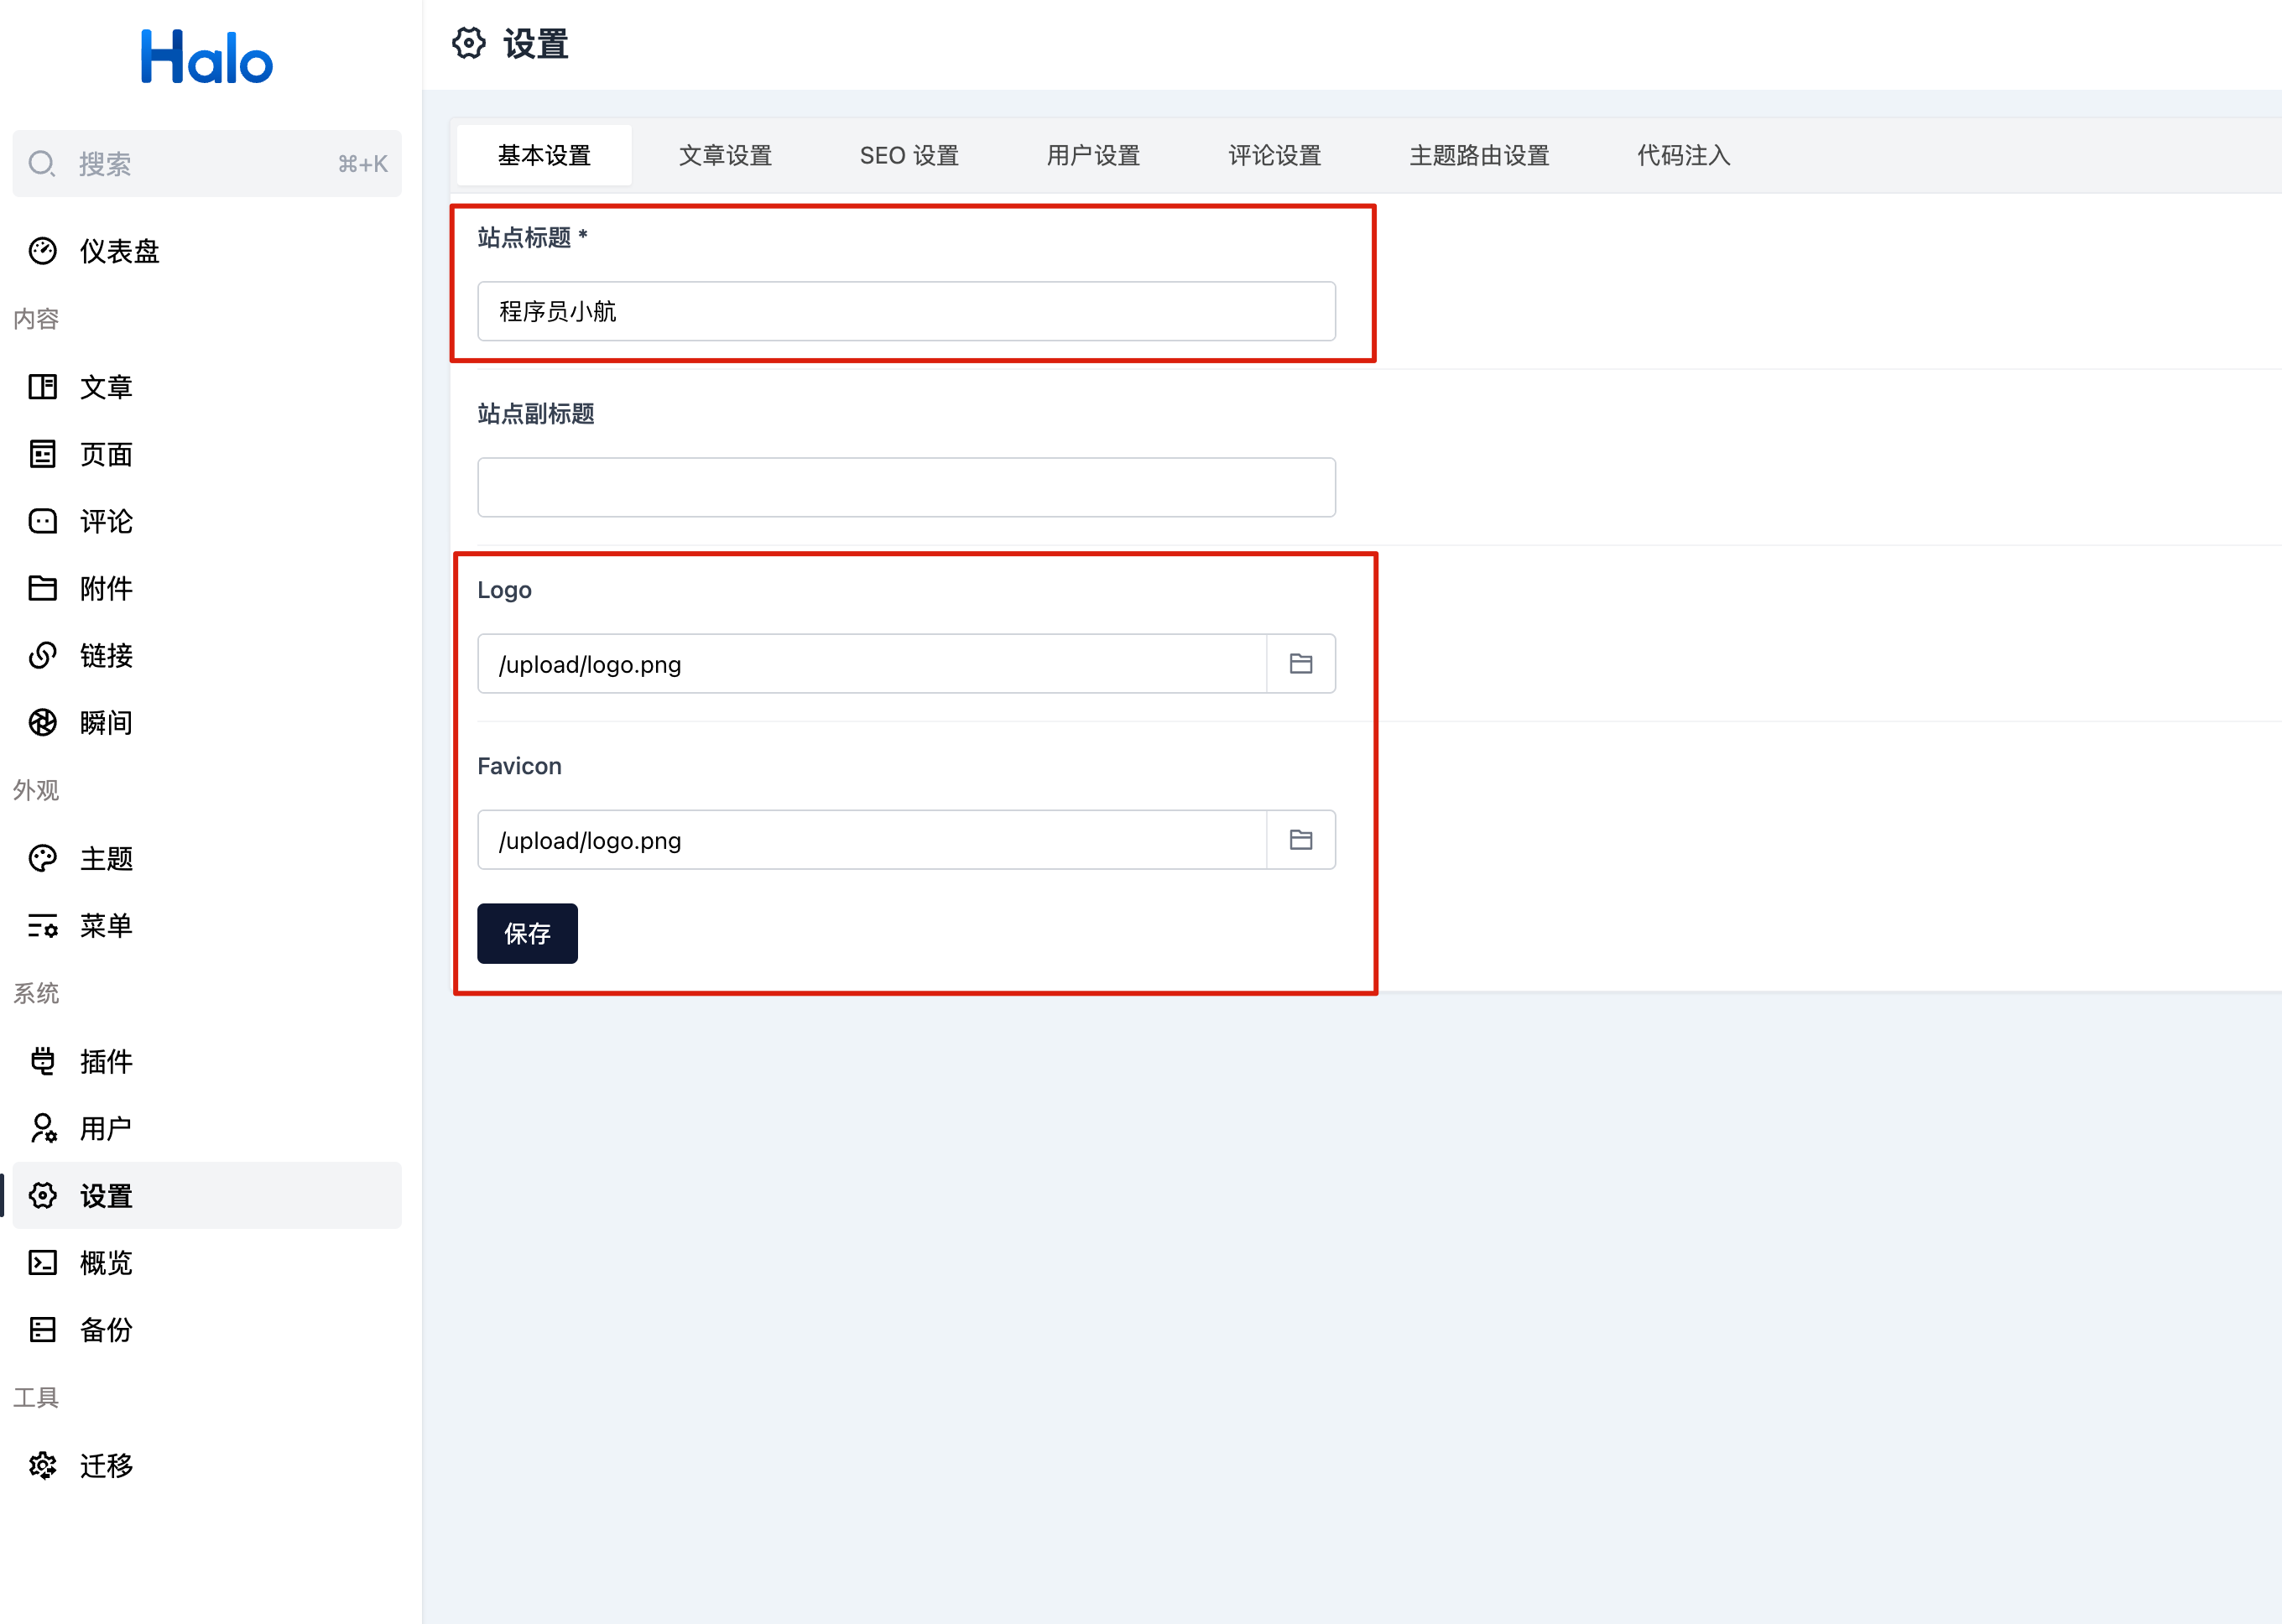Switch to the 代码注入 tab
This screenshot has height=1624, width=2282.
tap(1683, 155)
